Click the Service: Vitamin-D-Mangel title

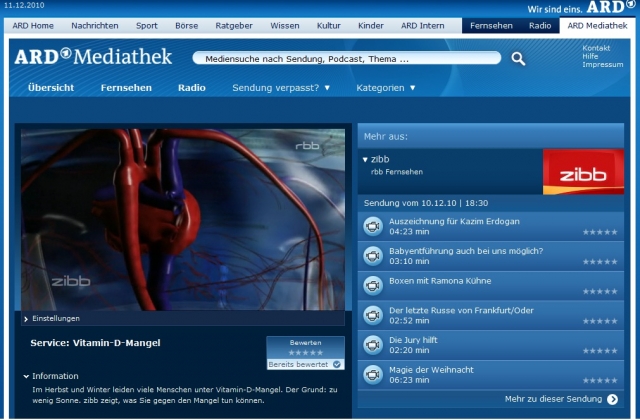(95, 343)
